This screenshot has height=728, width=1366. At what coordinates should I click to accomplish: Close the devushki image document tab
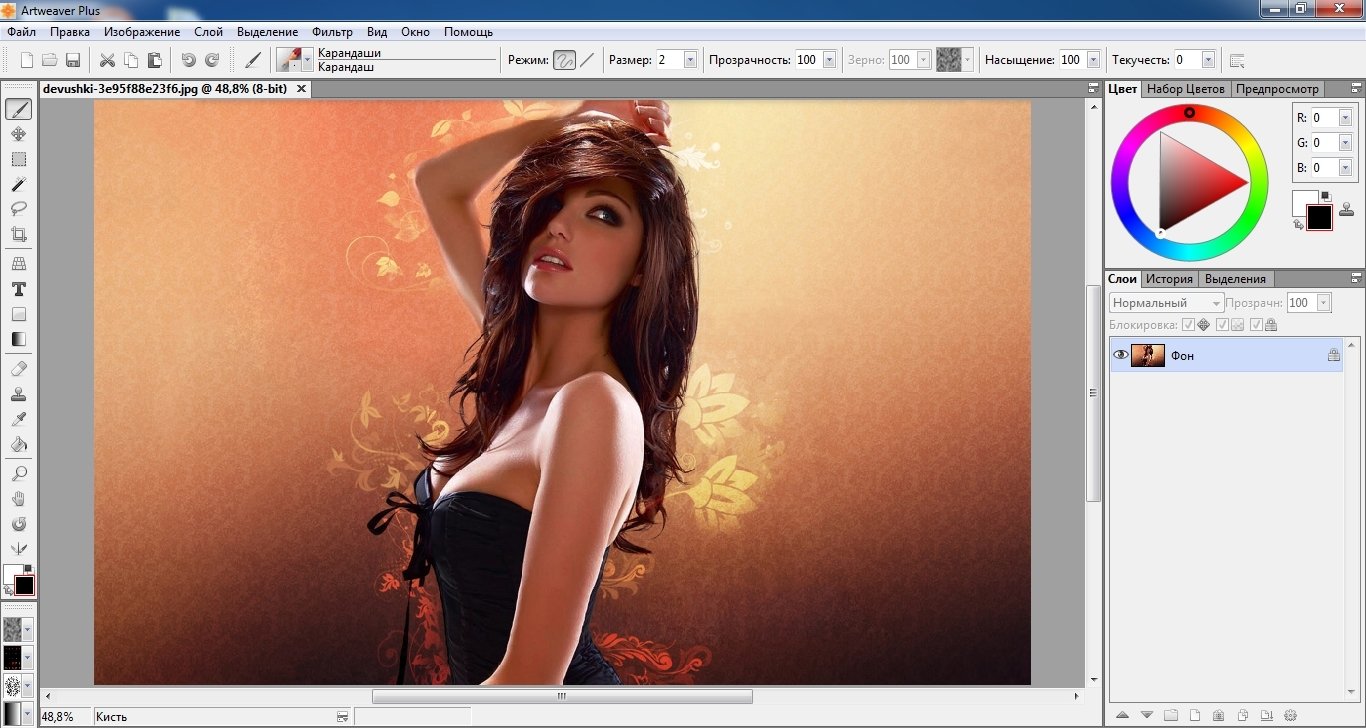coord(300,88)
